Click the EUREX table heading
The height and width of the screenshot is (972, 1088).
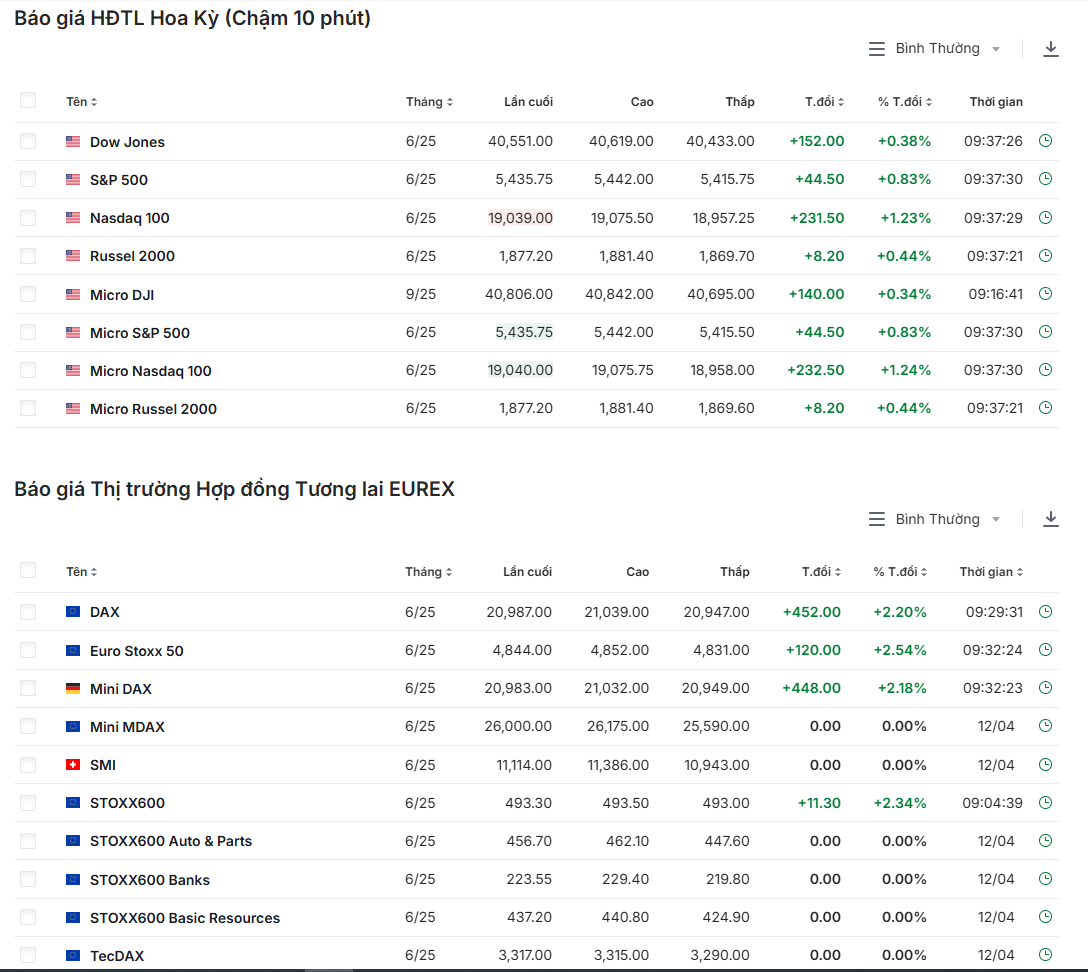click(235, 489)
